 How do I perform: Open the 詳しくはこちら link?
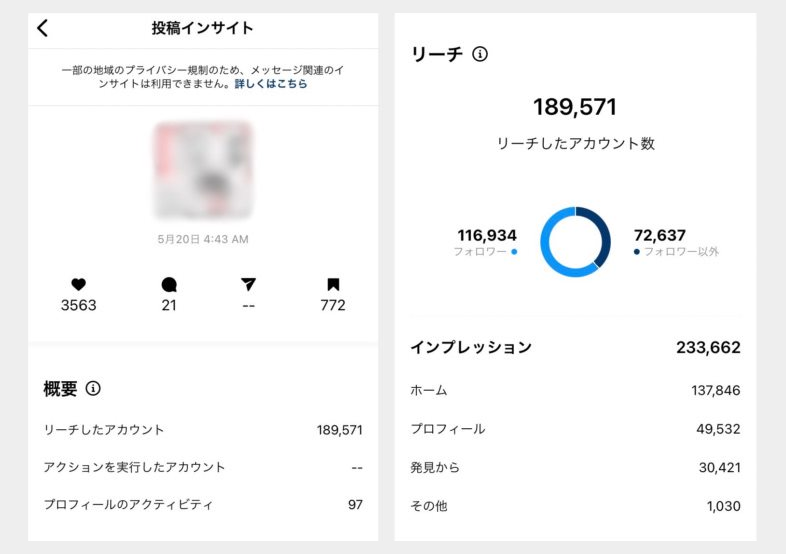(x=271, y=84)
